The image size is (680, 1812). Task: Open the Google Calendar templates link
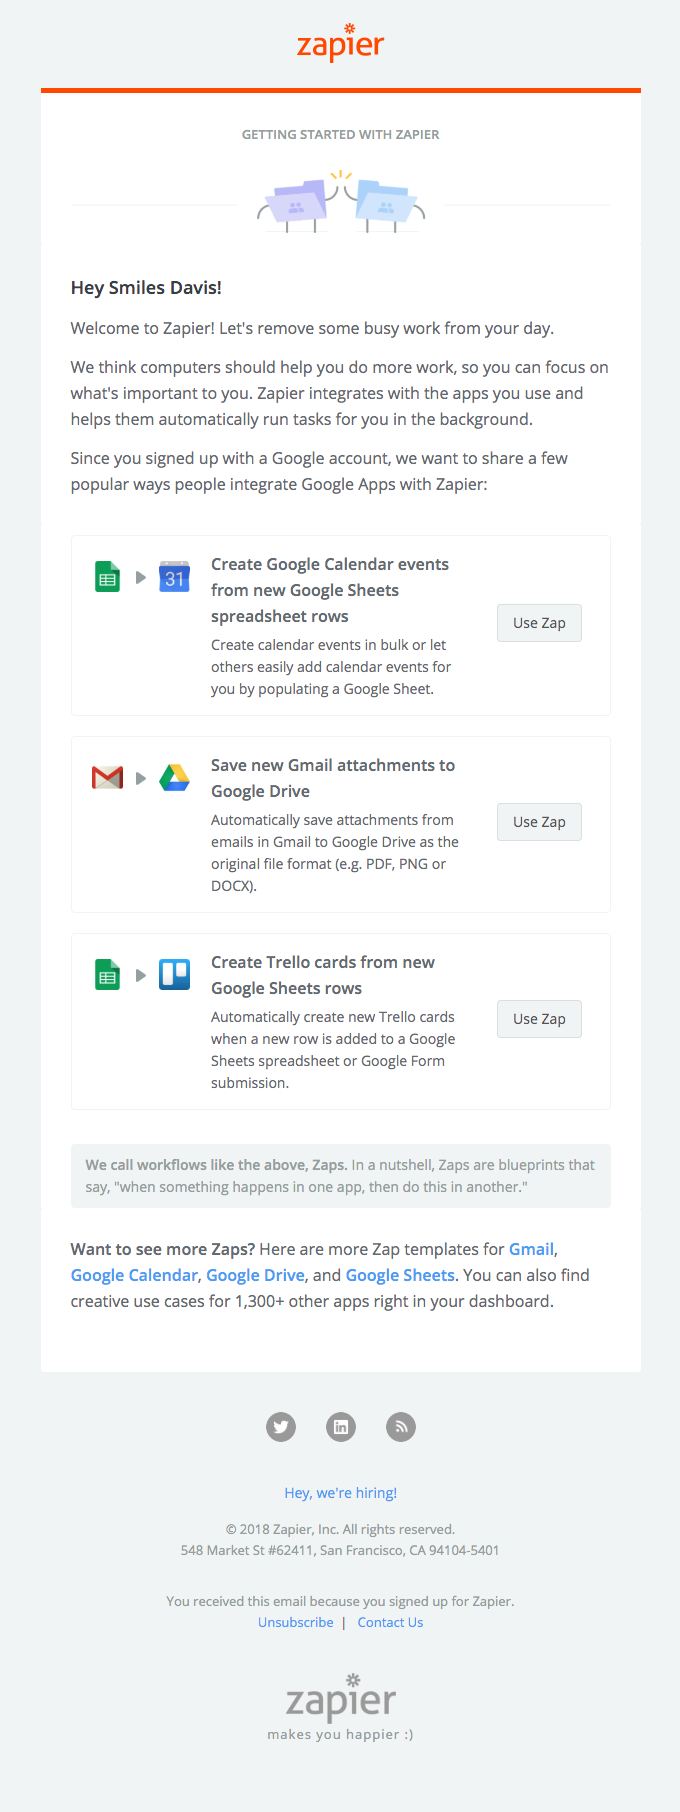point(134,1275)
